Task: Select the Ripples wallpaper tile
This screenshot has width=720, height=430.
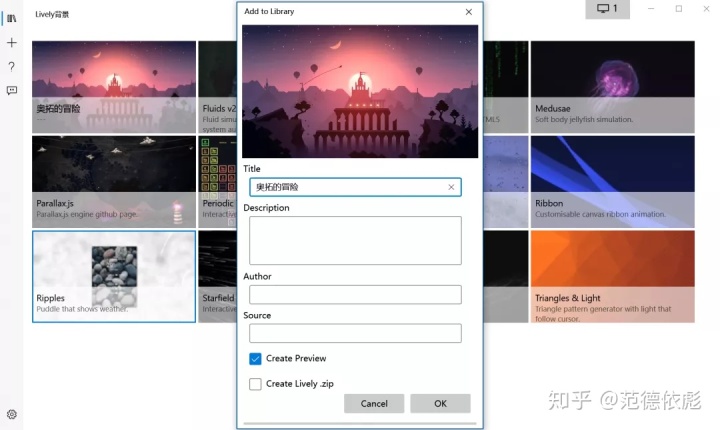Action: (x=114, y=277)
